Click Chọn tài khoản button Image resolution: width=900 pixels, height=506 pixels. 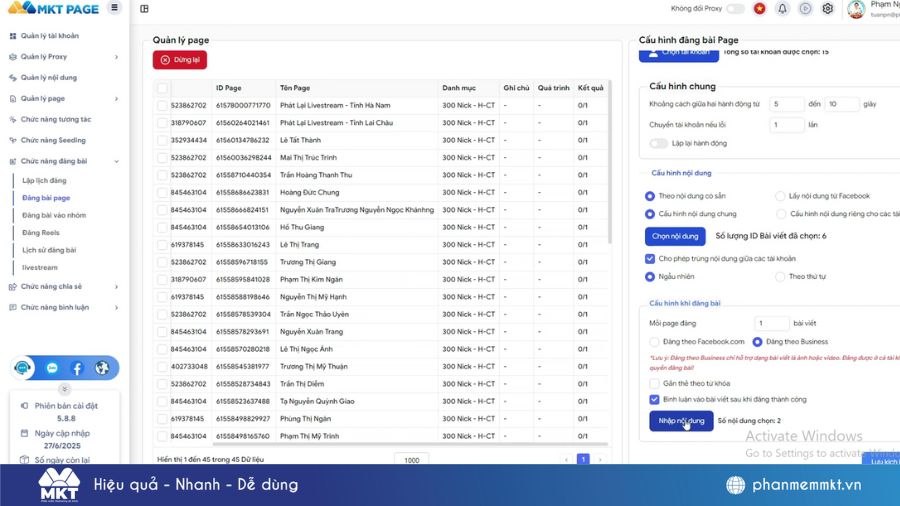678,55
